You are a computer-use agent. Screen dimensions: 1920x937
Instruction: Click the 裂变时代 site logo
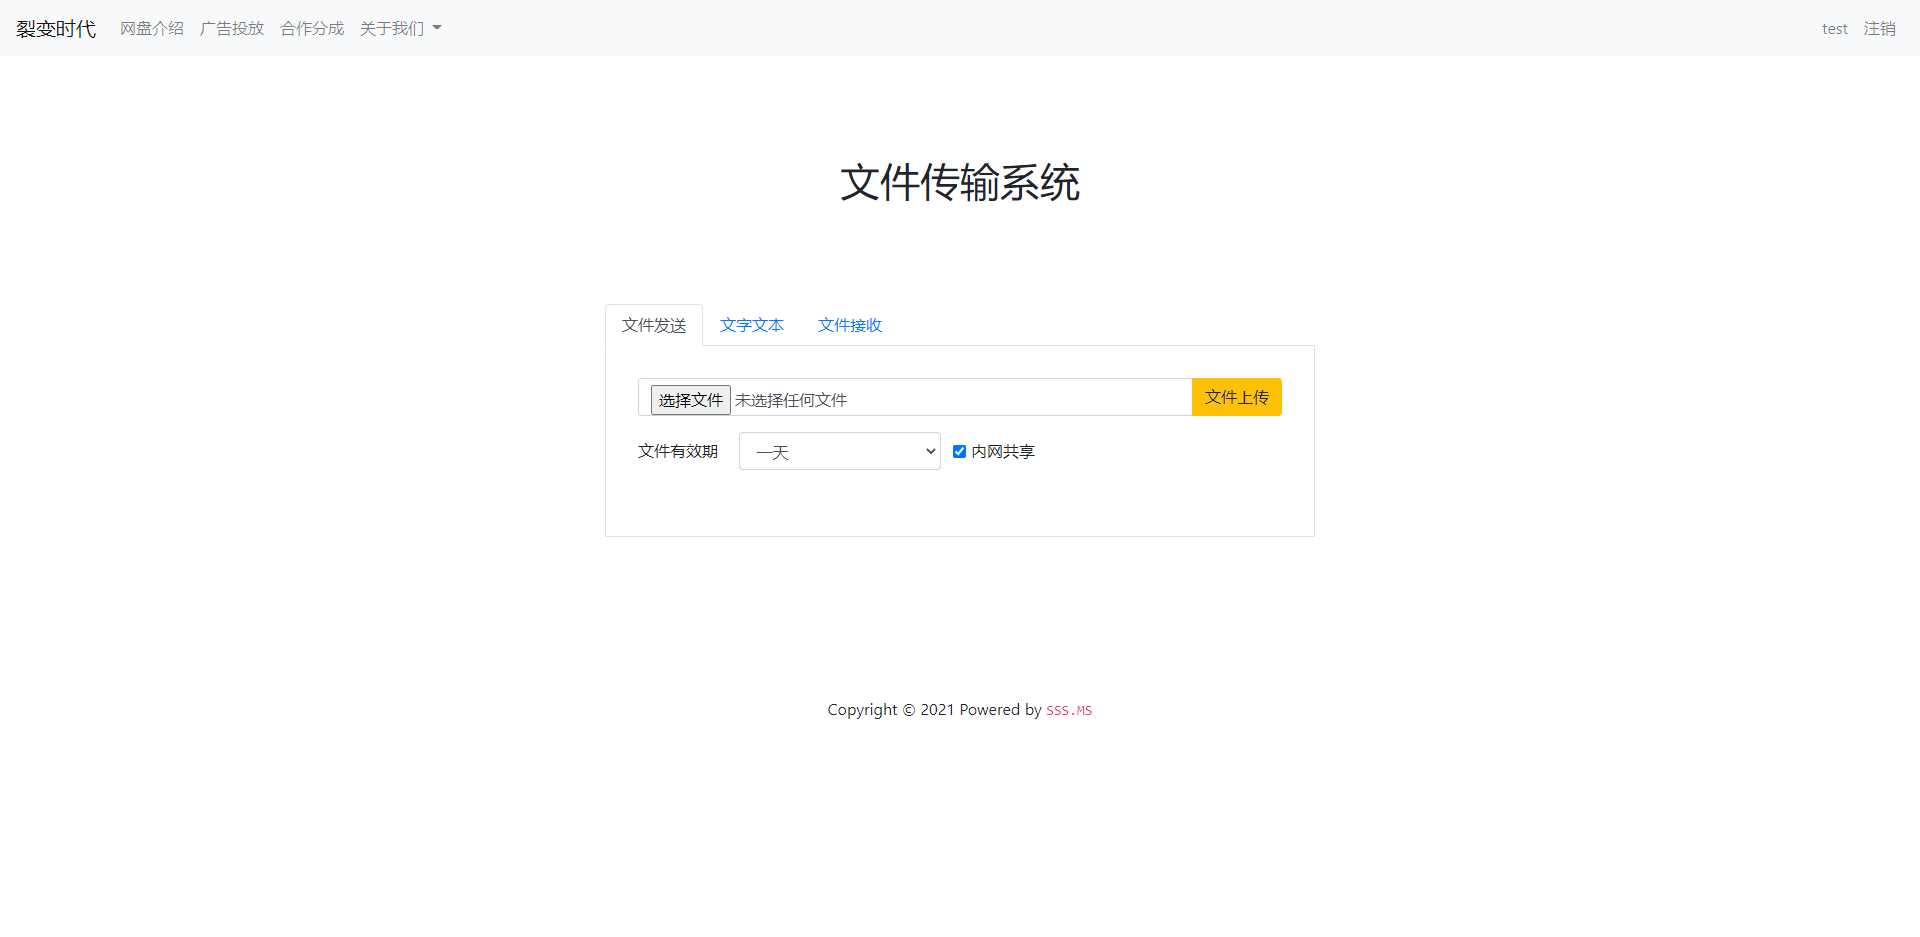point(55,28)
